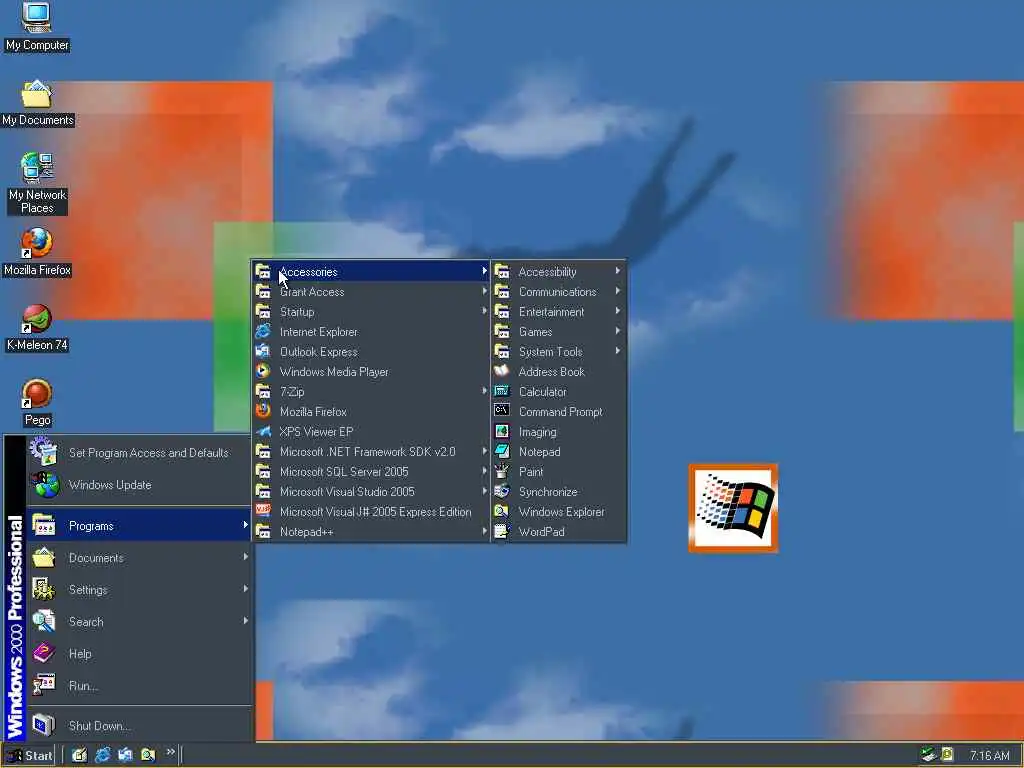This screenshot has width=1024, height=768.
Task: Click the clock showing 7:16 AM
Action: [989, 756]
